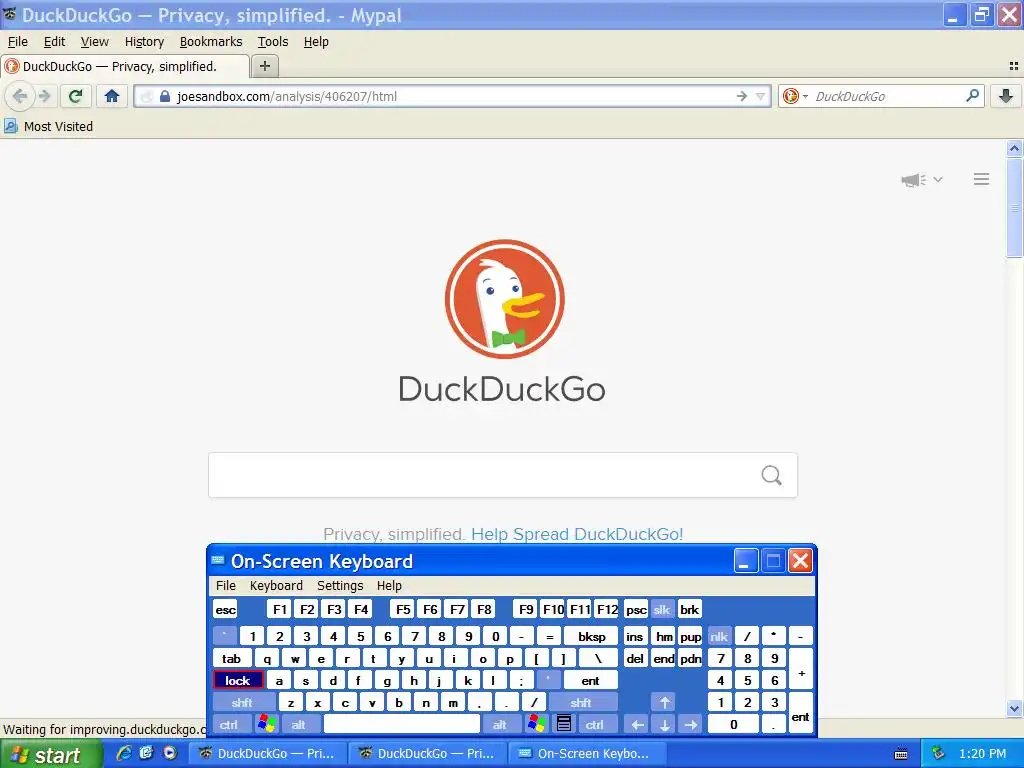Toggle the right shft key

click(x=581, y=703)
